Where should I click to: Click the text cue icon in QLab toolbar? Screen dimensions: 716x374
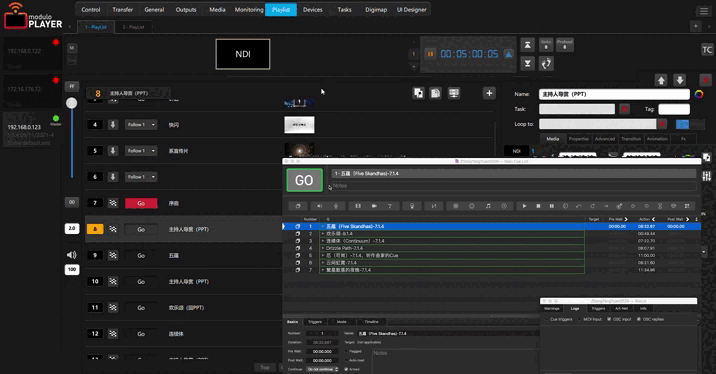[x=390, y=206]
